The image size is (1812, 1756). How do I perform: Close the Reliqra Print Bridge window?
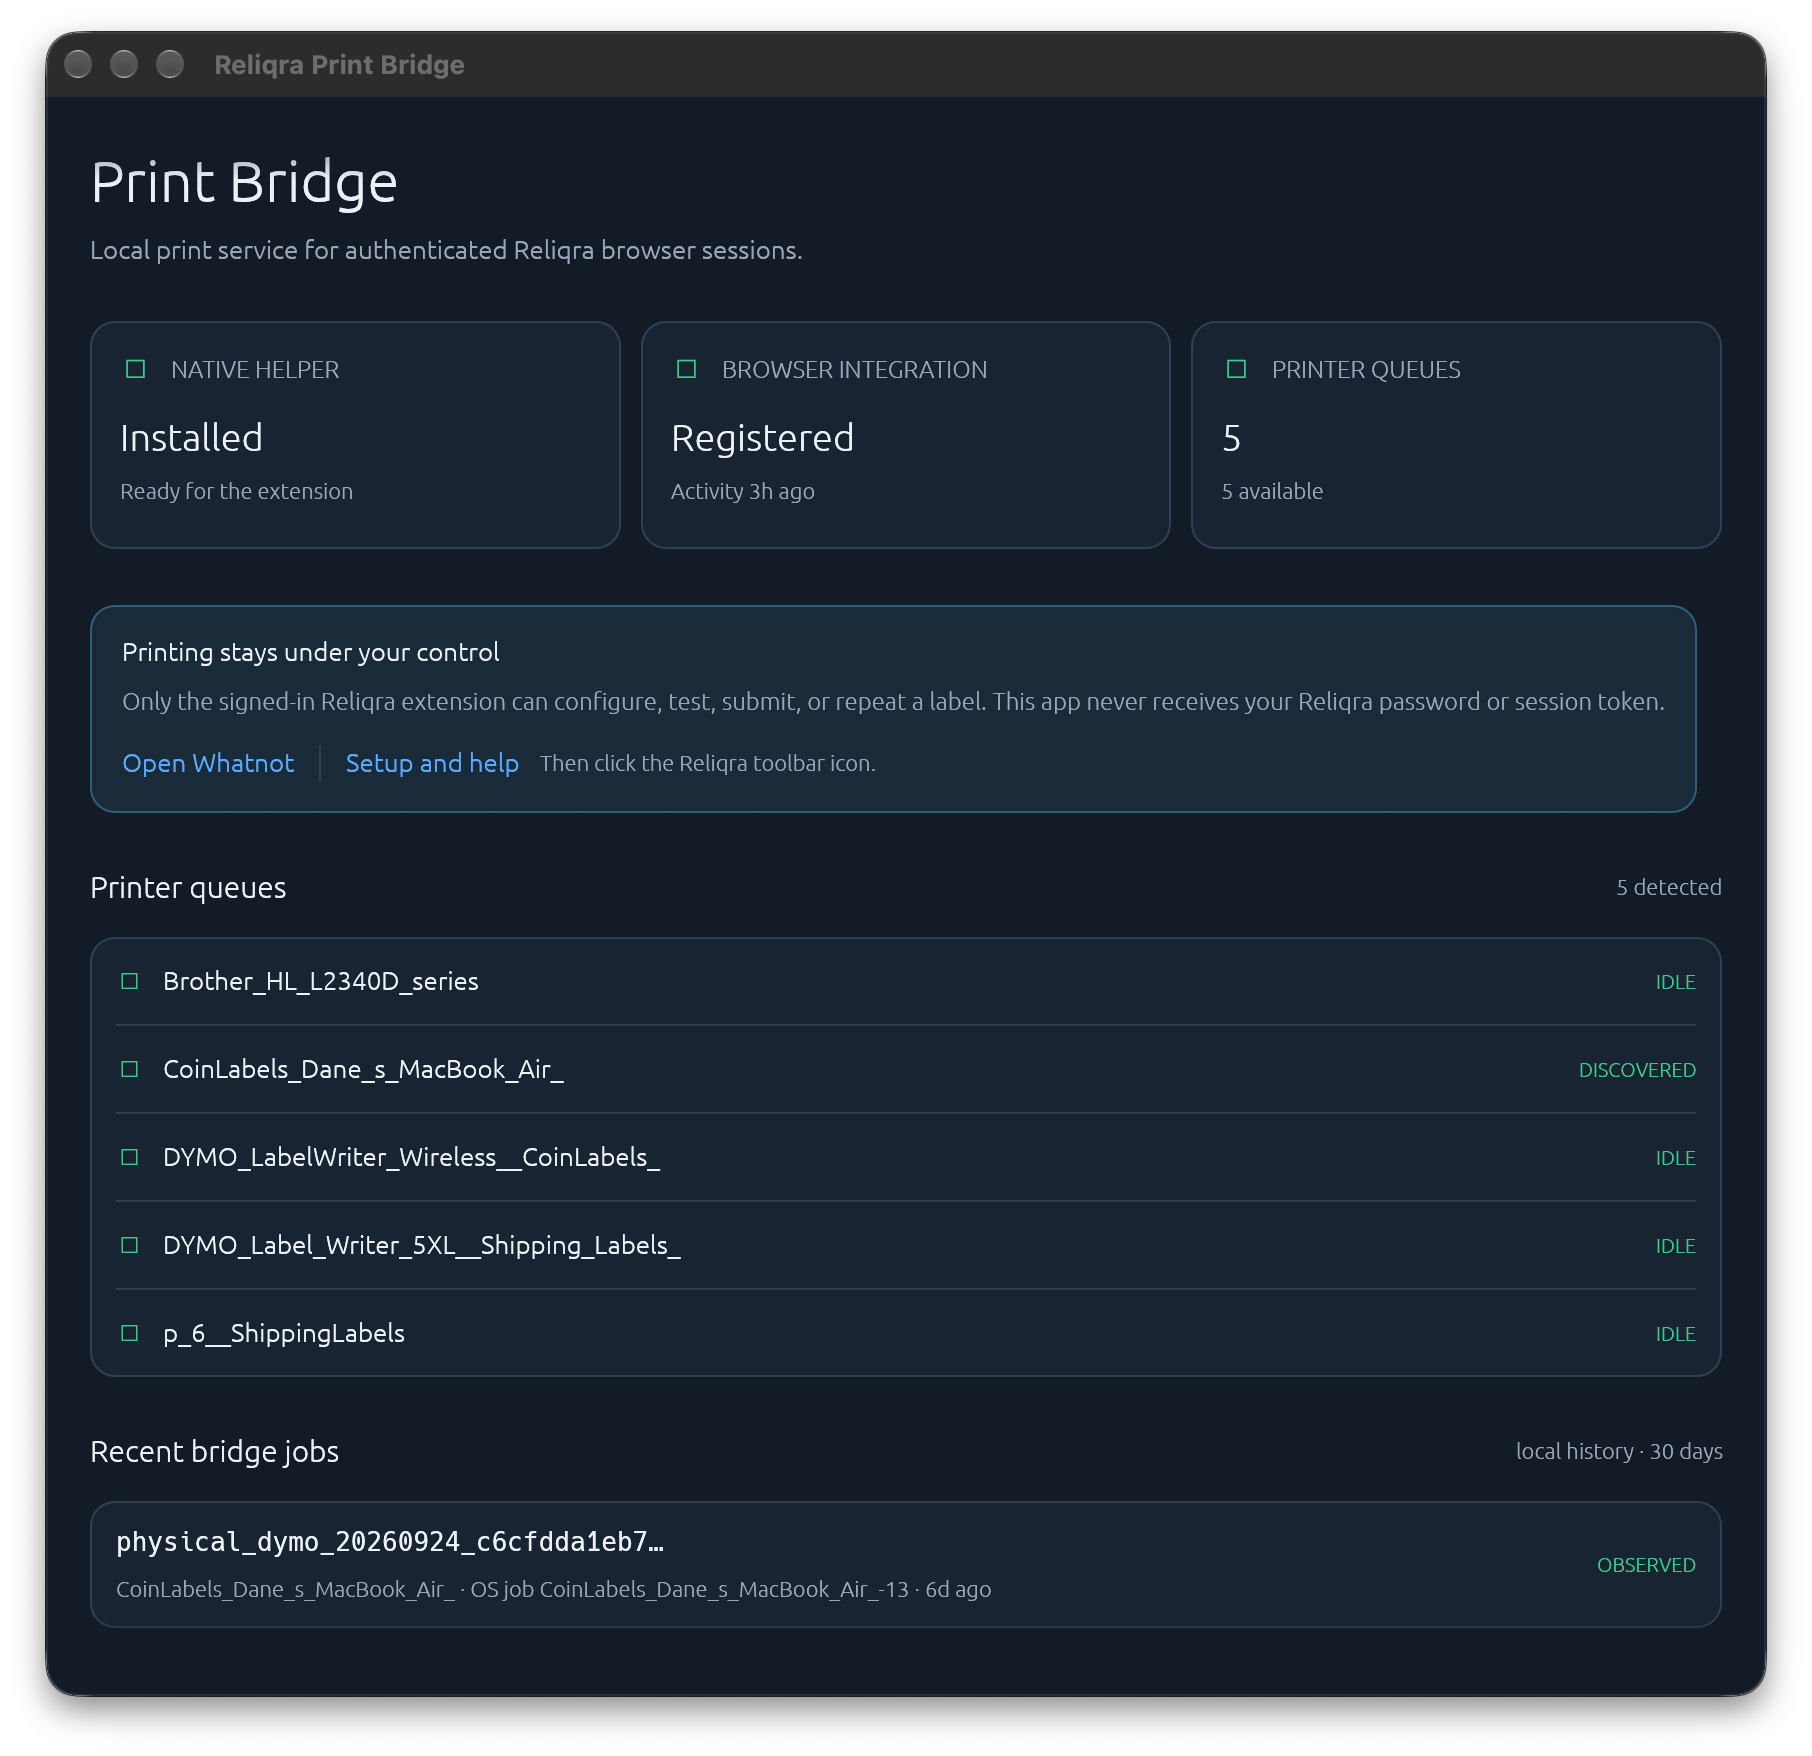(78, 64)
